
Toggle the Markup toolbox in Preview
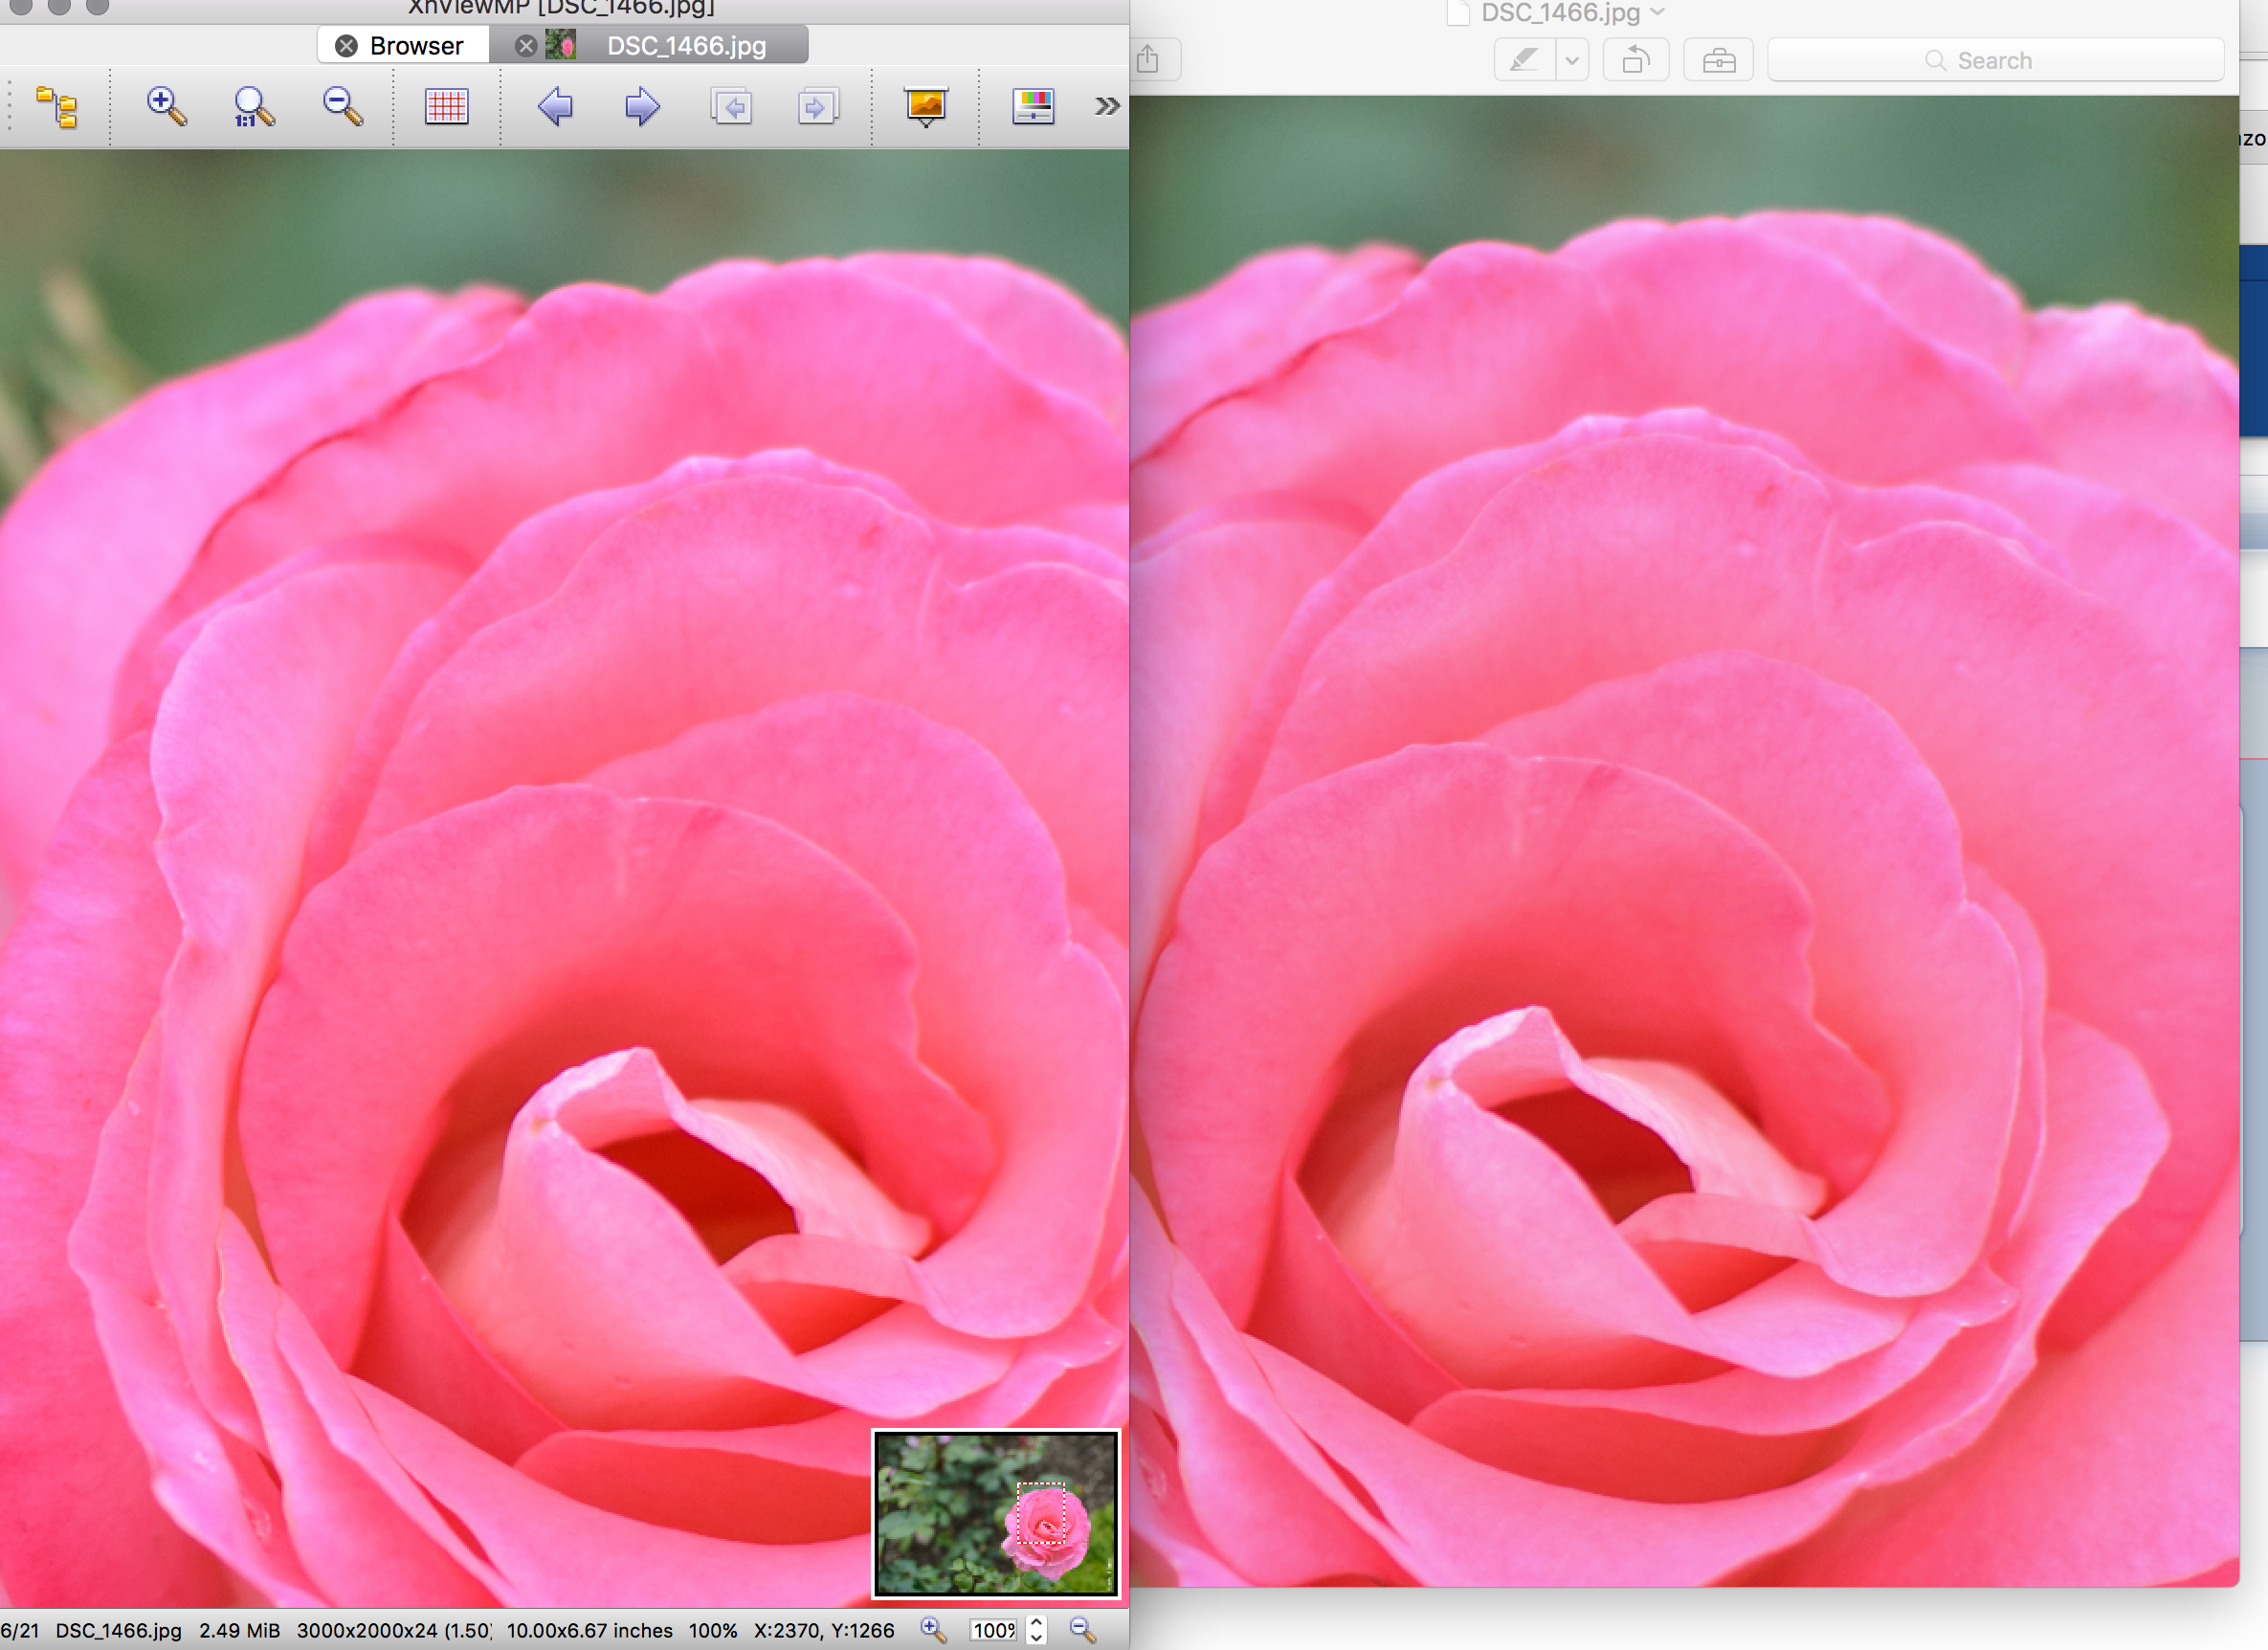click(x=1719, y=60)
